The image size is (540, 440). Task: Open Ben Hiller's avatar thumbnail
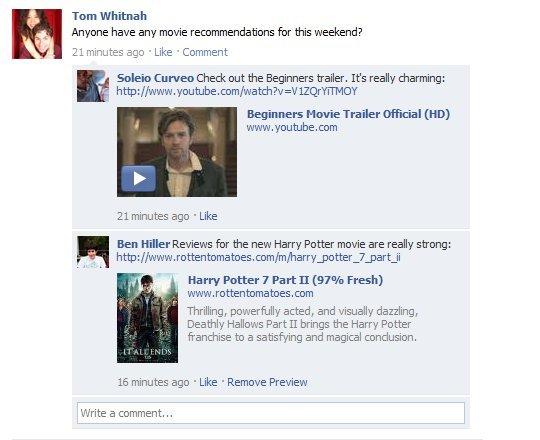coord(93,252)
